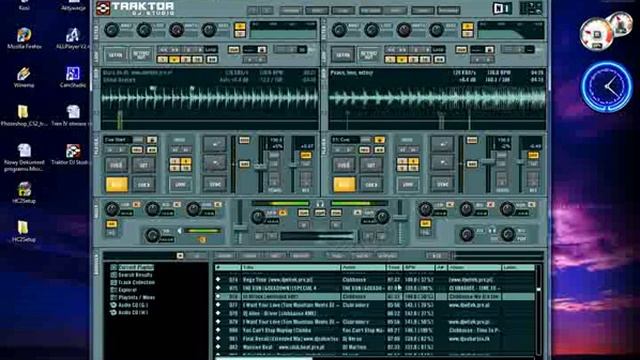This screenshot has height=360, width=640.
Task: Select Search Results in browser tree
Action: pos(135,275)
